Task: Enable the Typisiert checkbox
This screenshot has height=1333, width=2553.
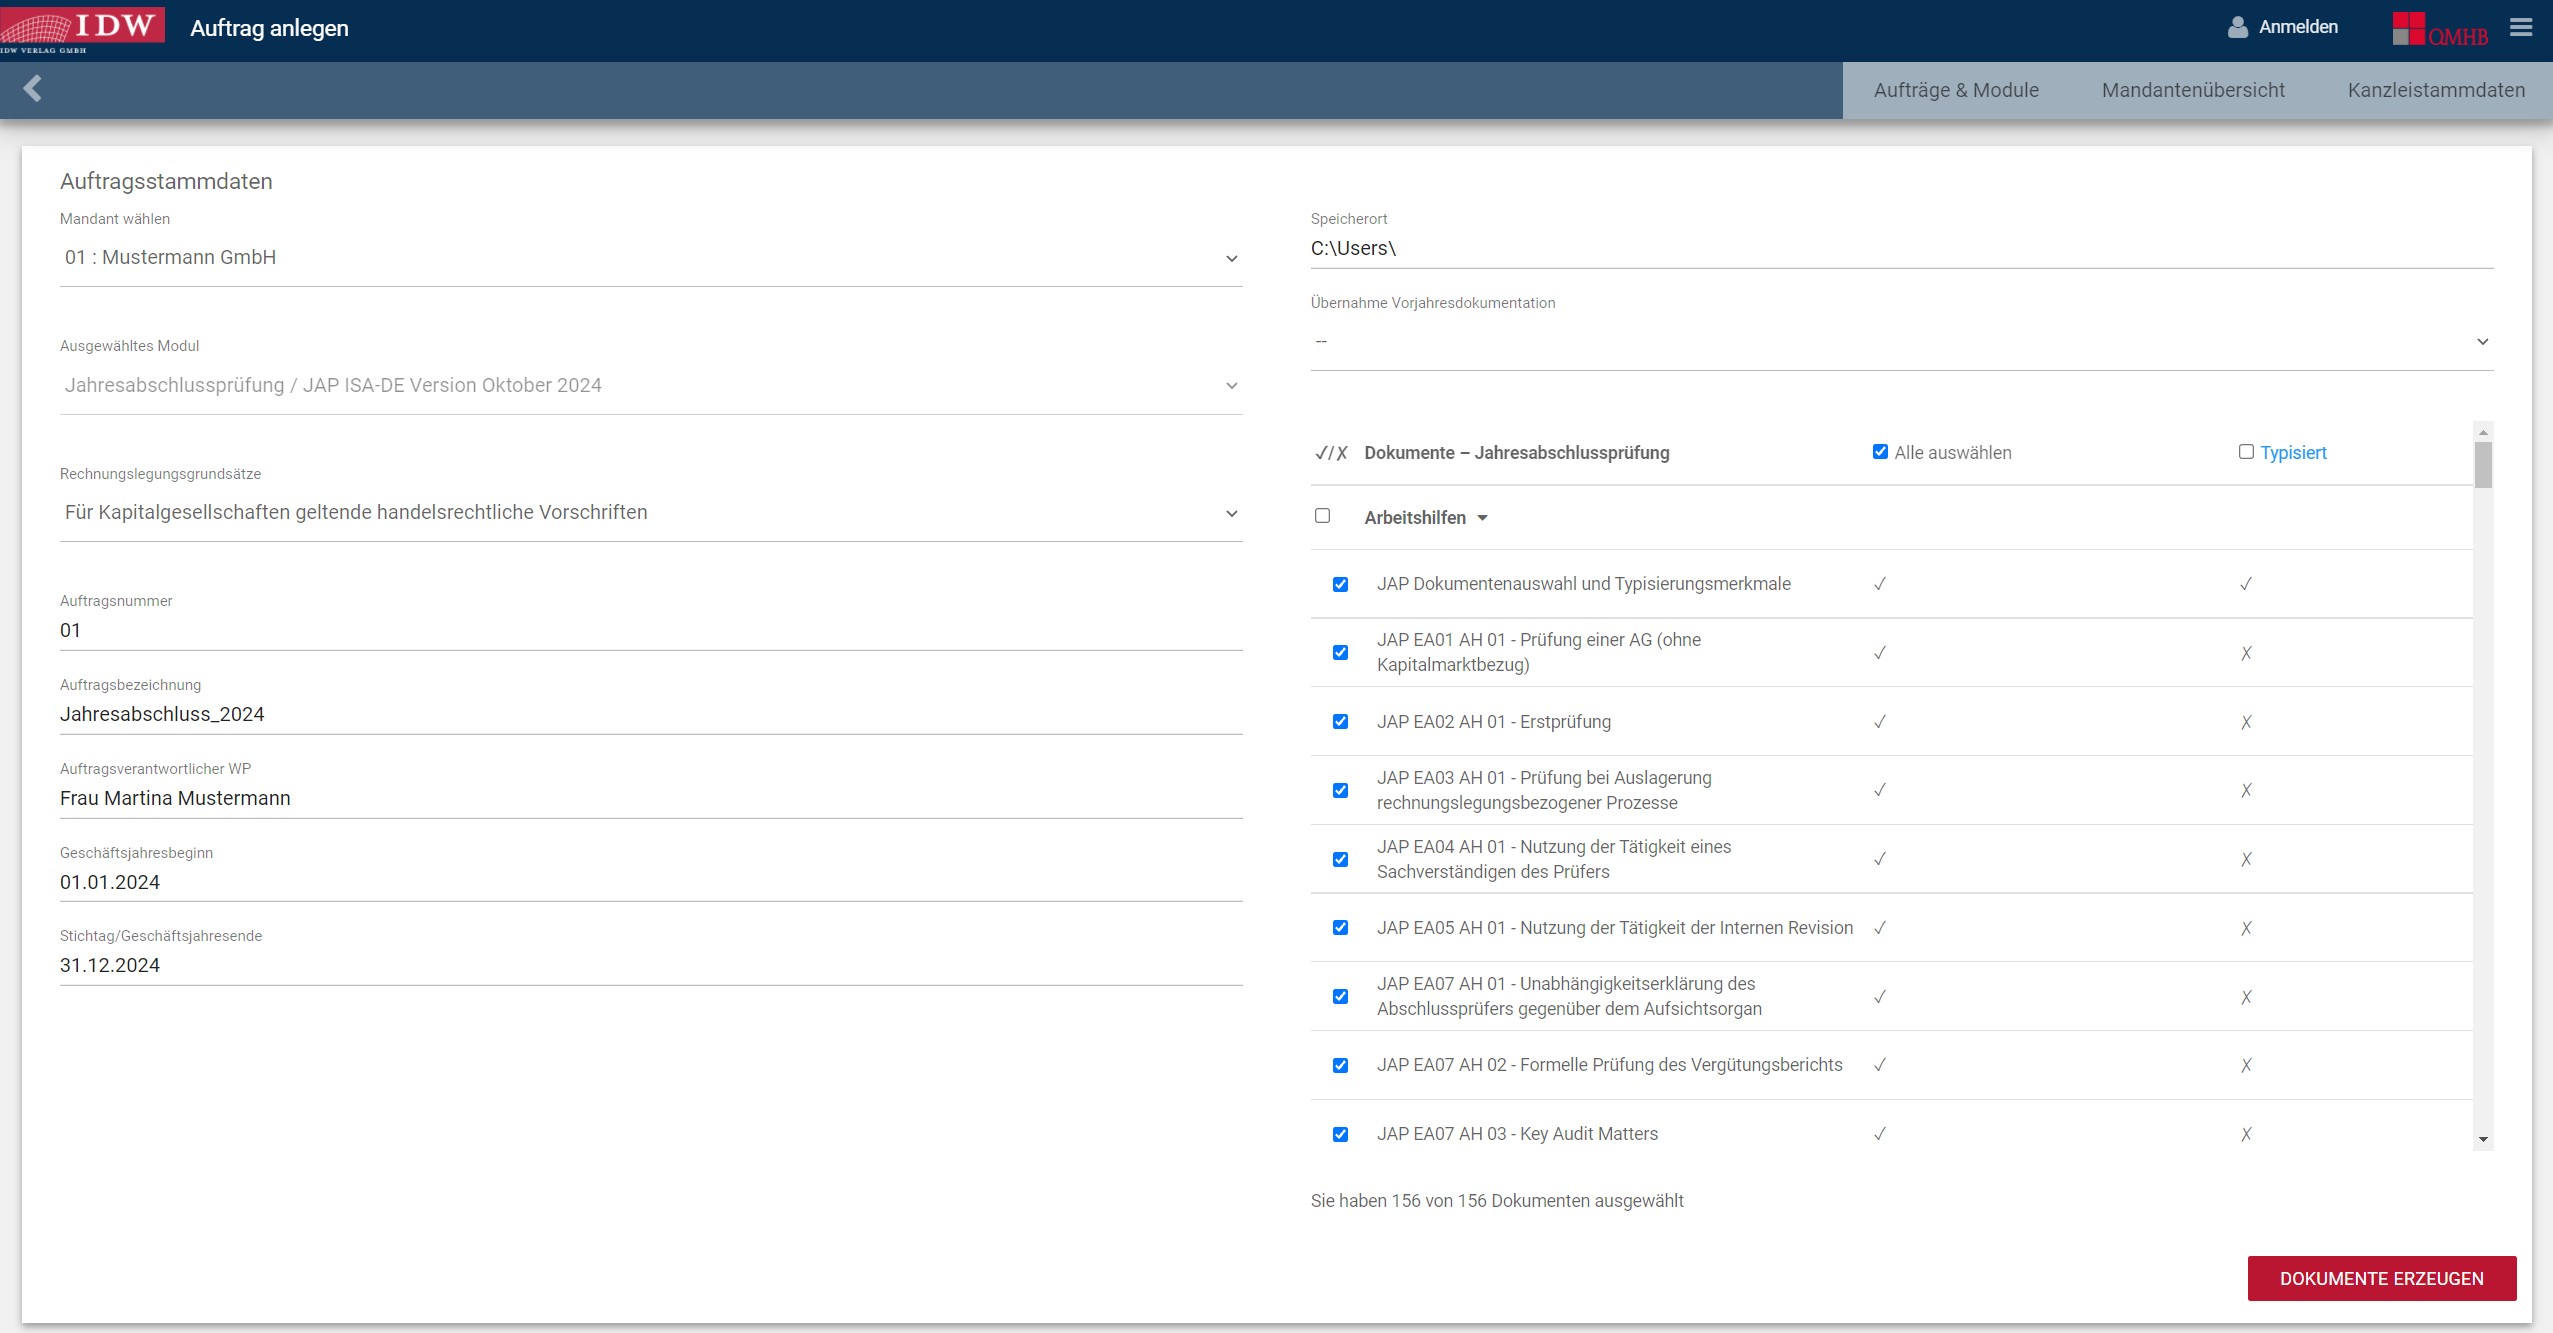Action: pos(2246,452)
